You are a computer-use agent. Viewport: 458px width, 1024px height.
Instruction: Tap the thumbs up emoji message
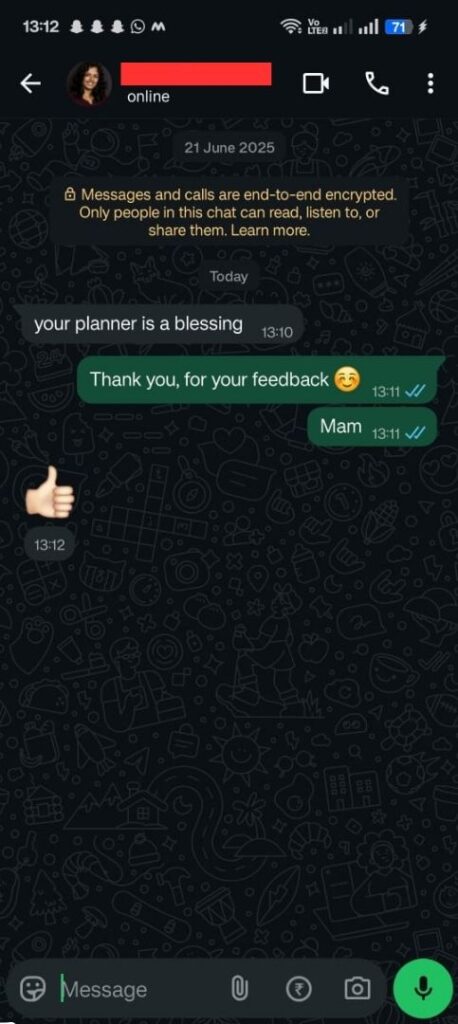(x=50, y=494)
